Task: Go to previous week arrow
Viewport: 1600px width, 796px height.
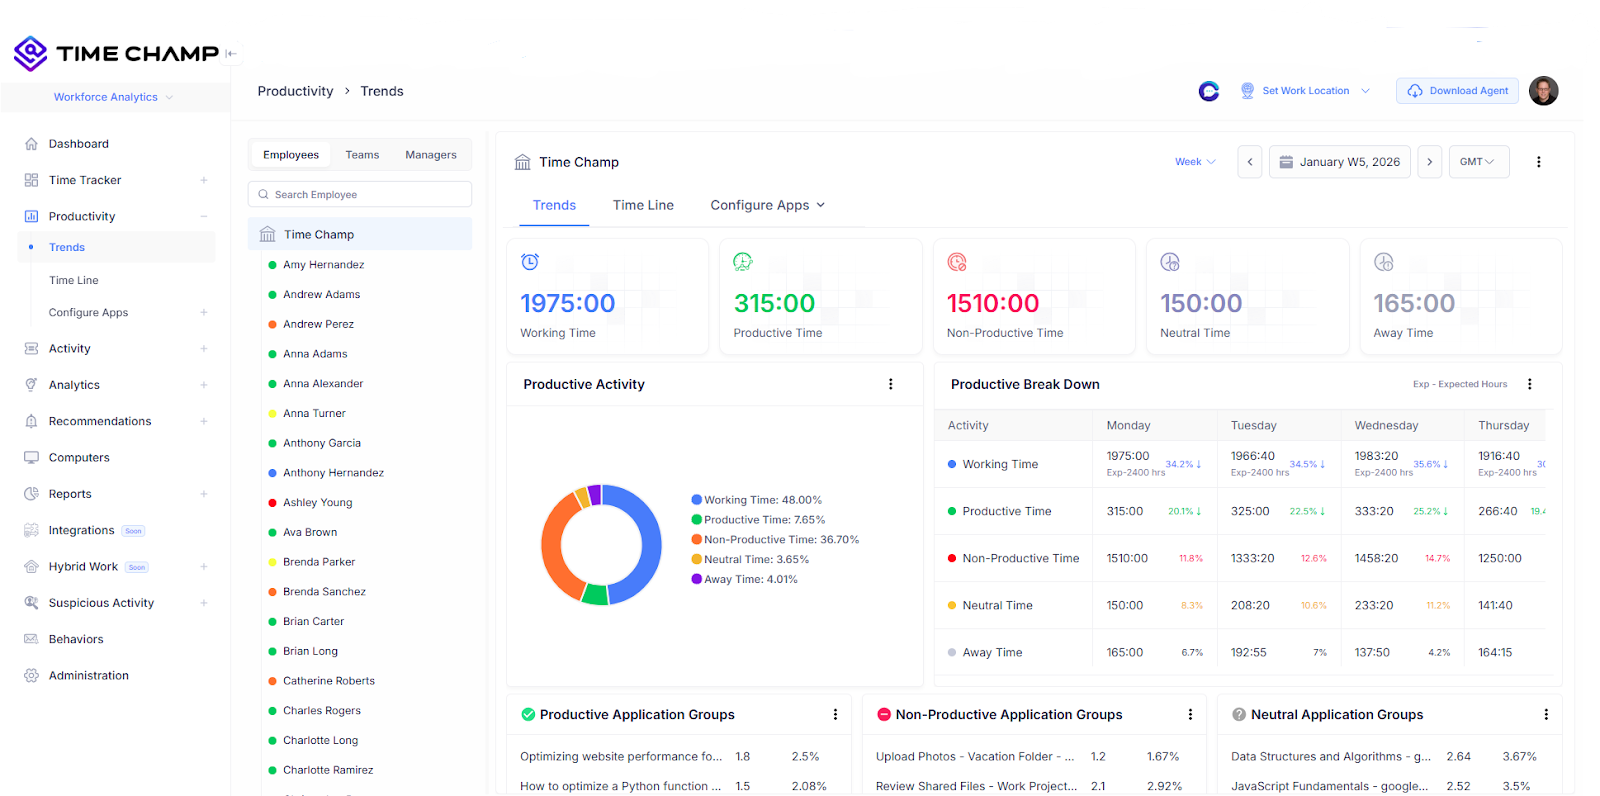Action: 1250,162
